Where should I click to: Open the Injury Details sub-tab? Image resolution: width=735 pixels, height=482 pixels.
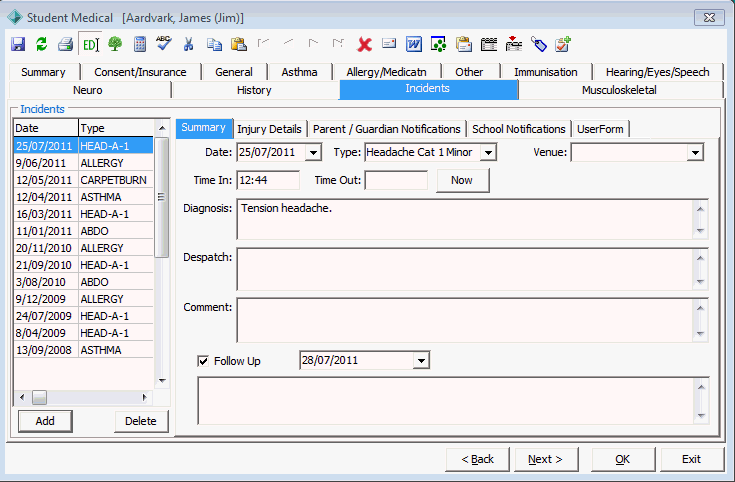pos(269,129)
